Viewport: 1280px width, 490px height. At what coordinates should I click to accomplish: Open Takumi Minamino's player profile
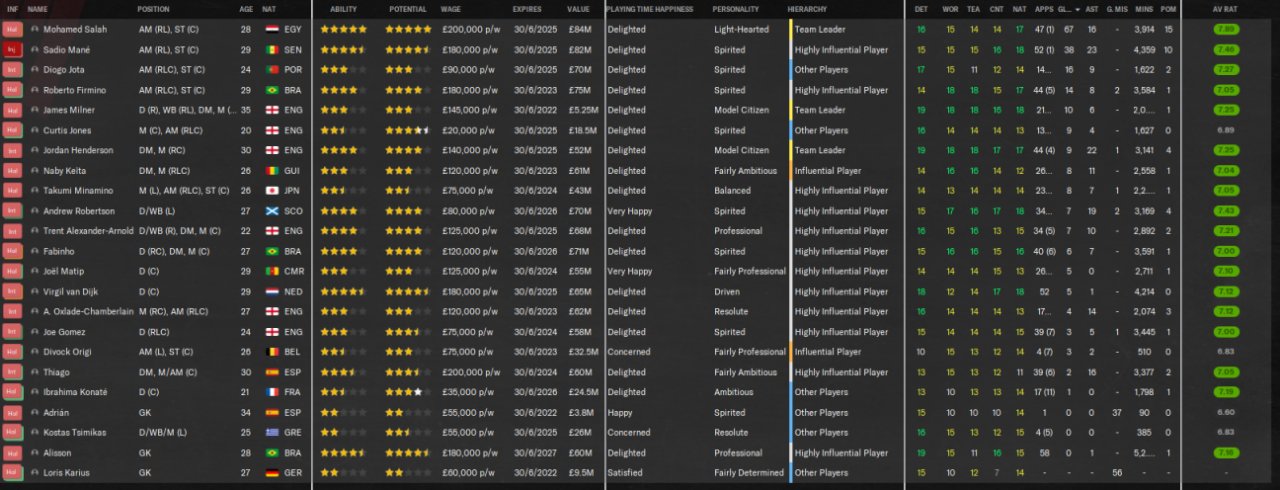click(x=78, y=190)
